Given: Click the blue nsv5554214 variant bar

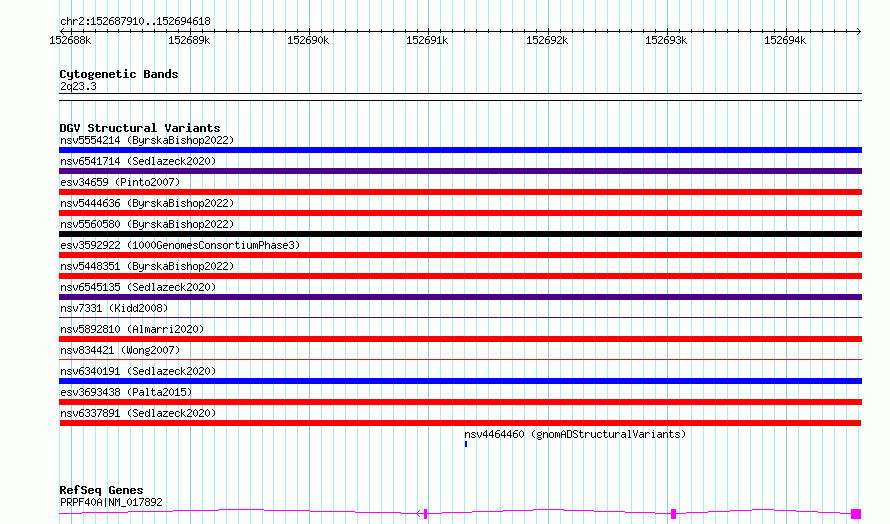Looking at the screenshot, I should pos(460,150).
